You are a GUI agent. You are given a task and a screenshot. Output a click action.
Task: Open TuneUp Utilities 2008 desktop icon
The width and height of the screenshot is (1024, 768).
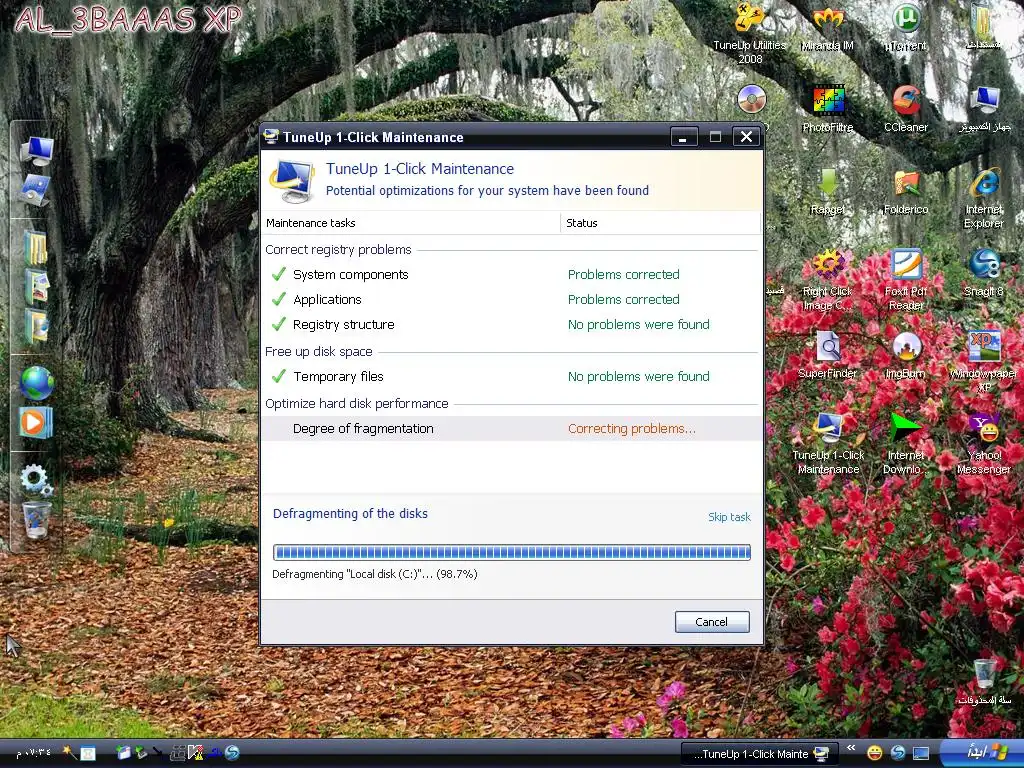click(749, 34)
